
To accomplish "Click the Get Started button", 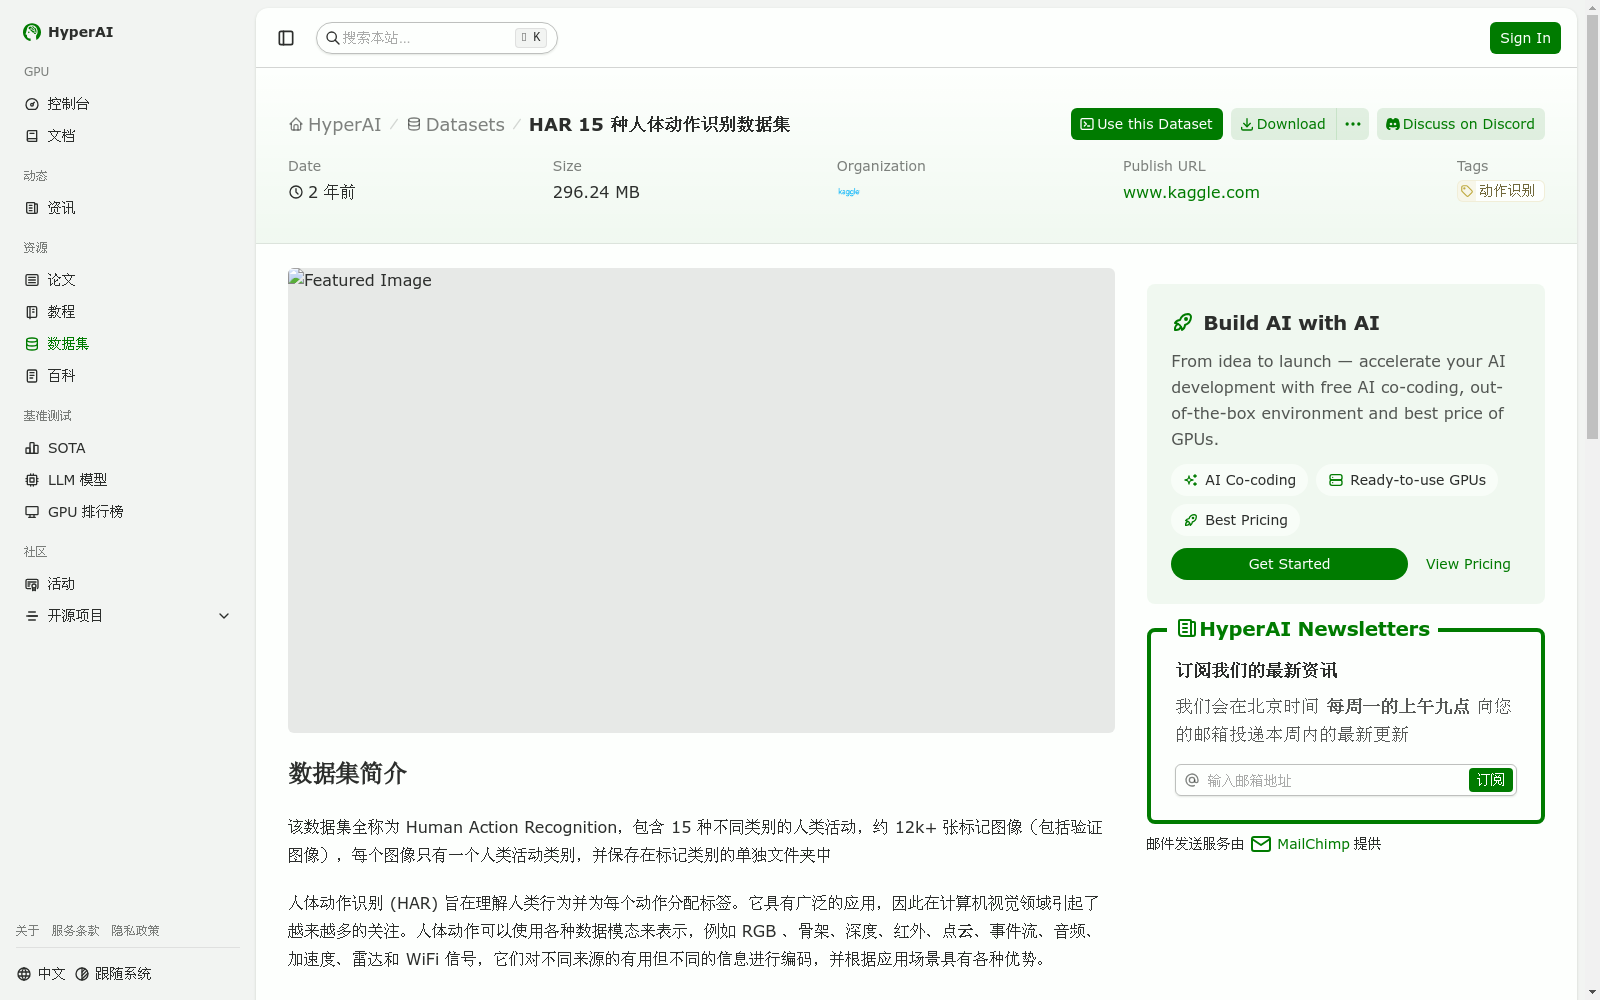I will [1289, 564].
